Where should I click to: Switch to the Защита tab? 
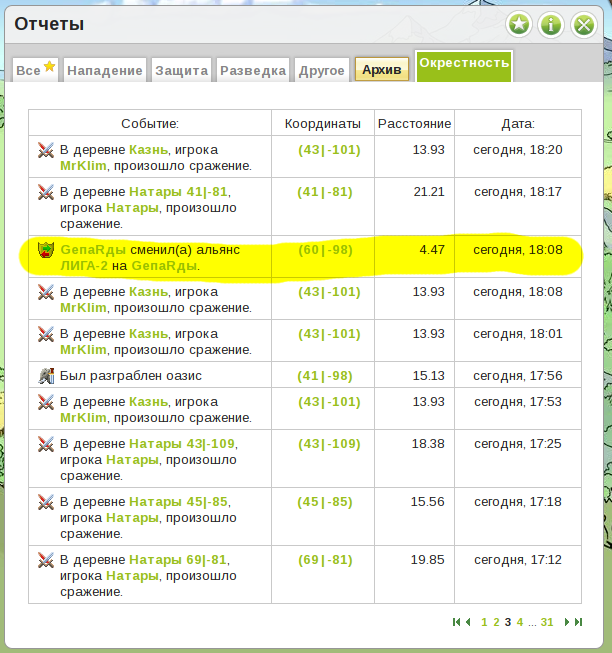coord(182,70)
